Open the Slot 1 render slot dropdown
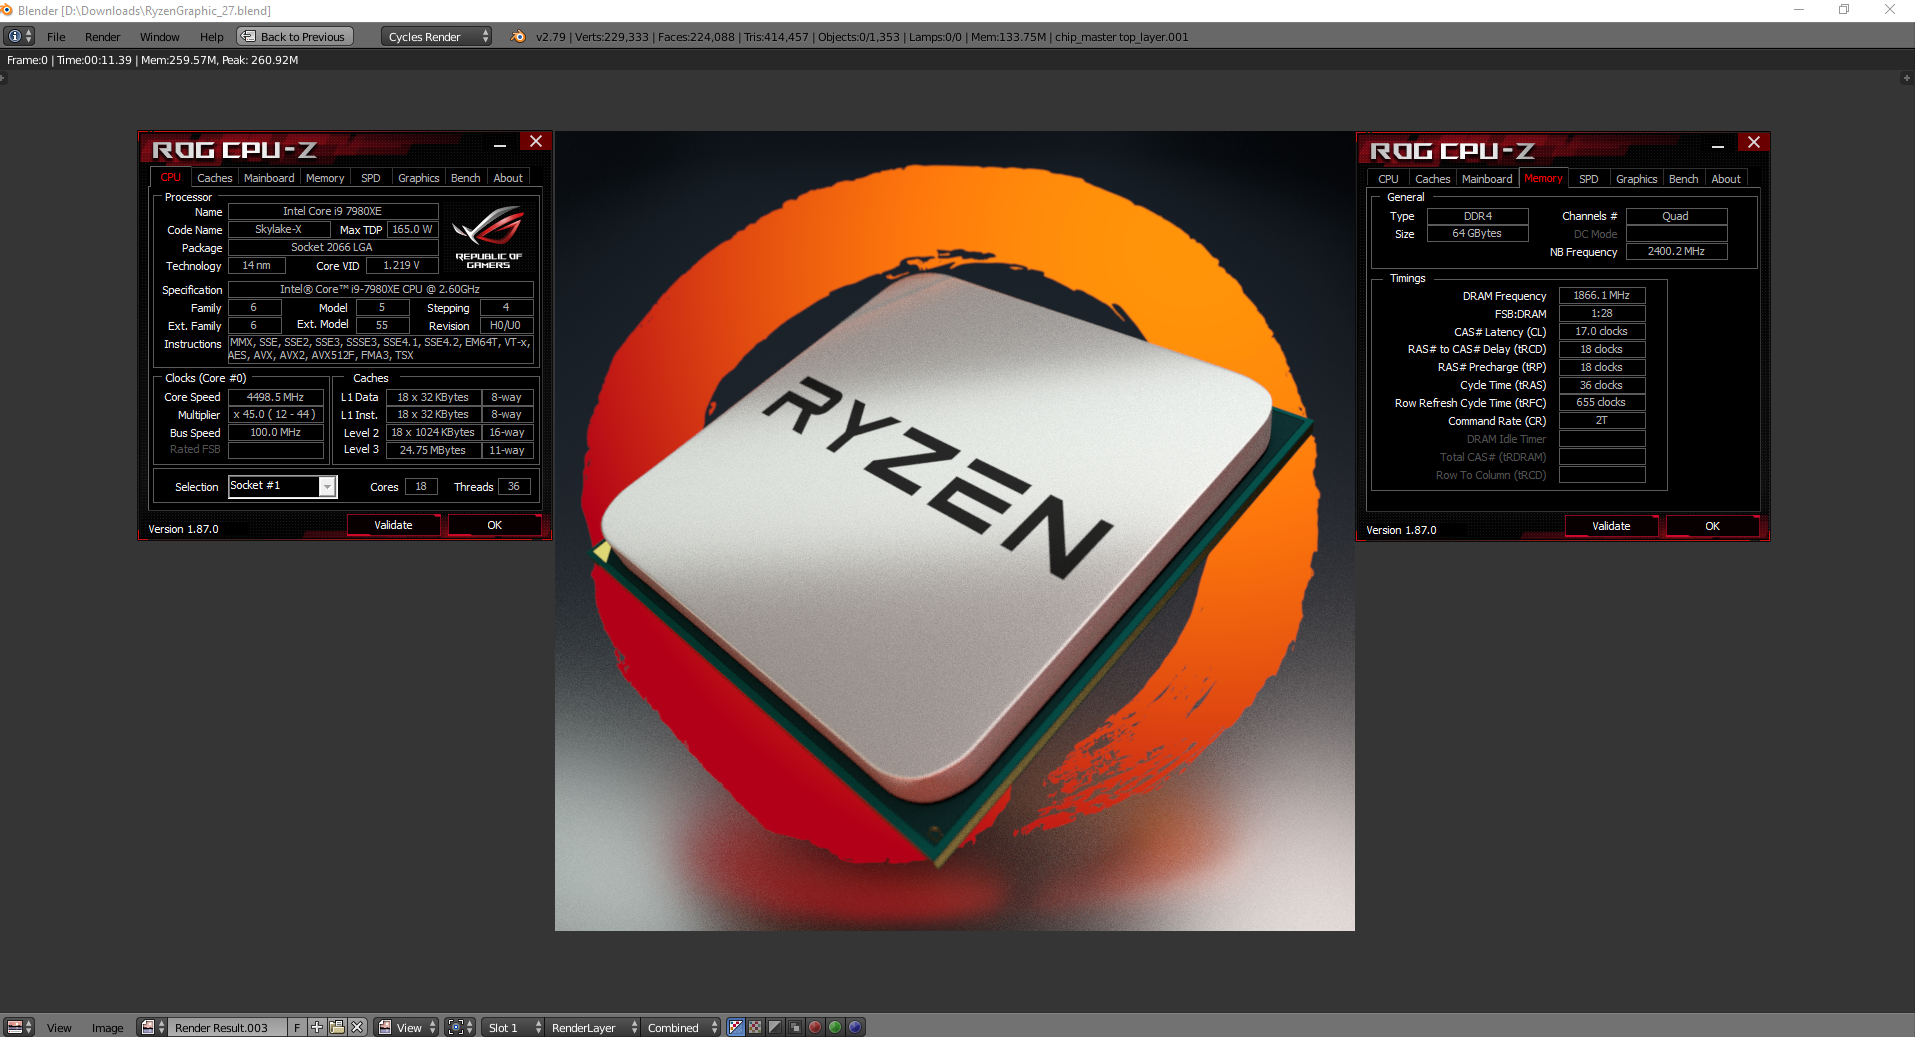 [513, 1027]
